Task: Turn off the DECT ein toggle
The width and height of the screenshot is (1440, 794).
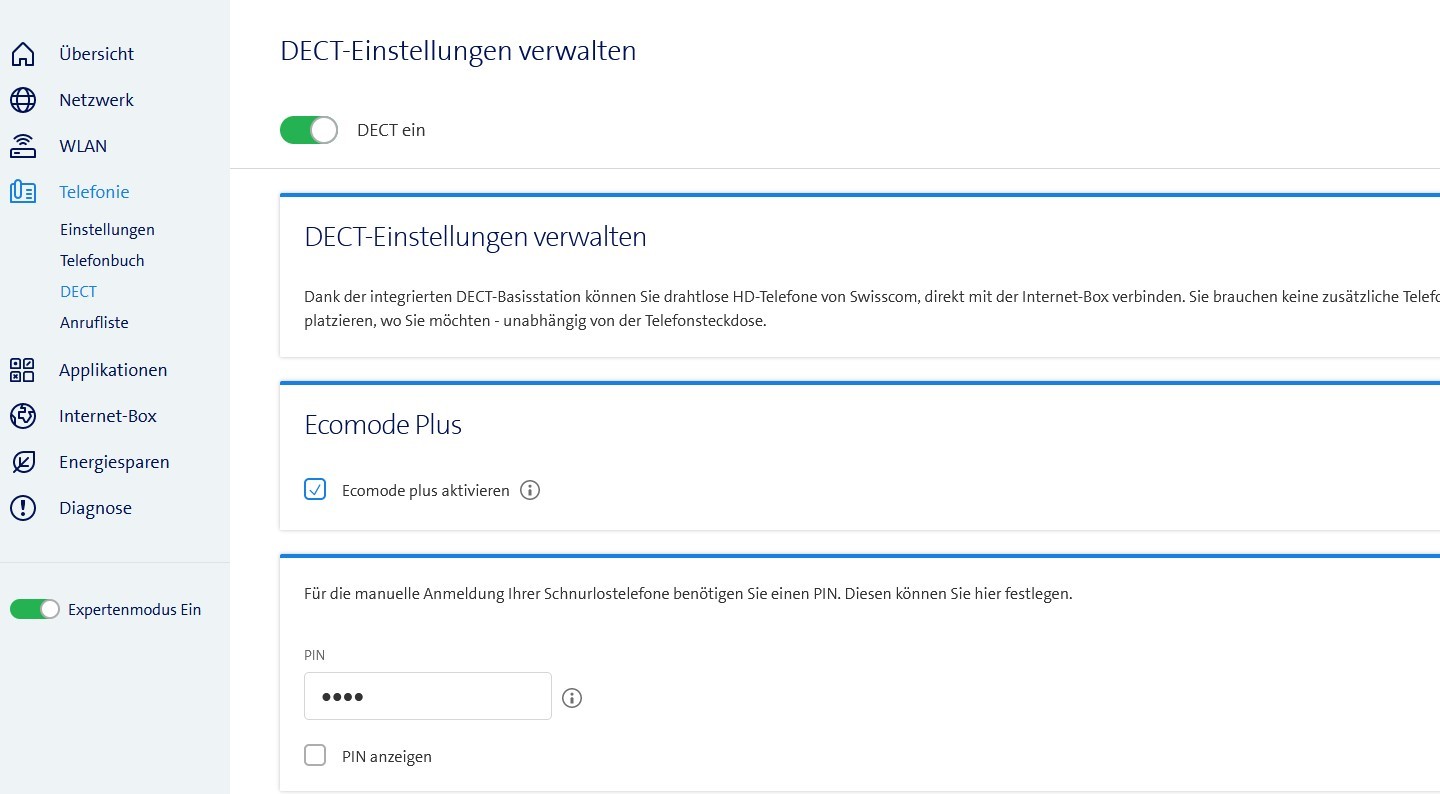Action: point(308,129)
